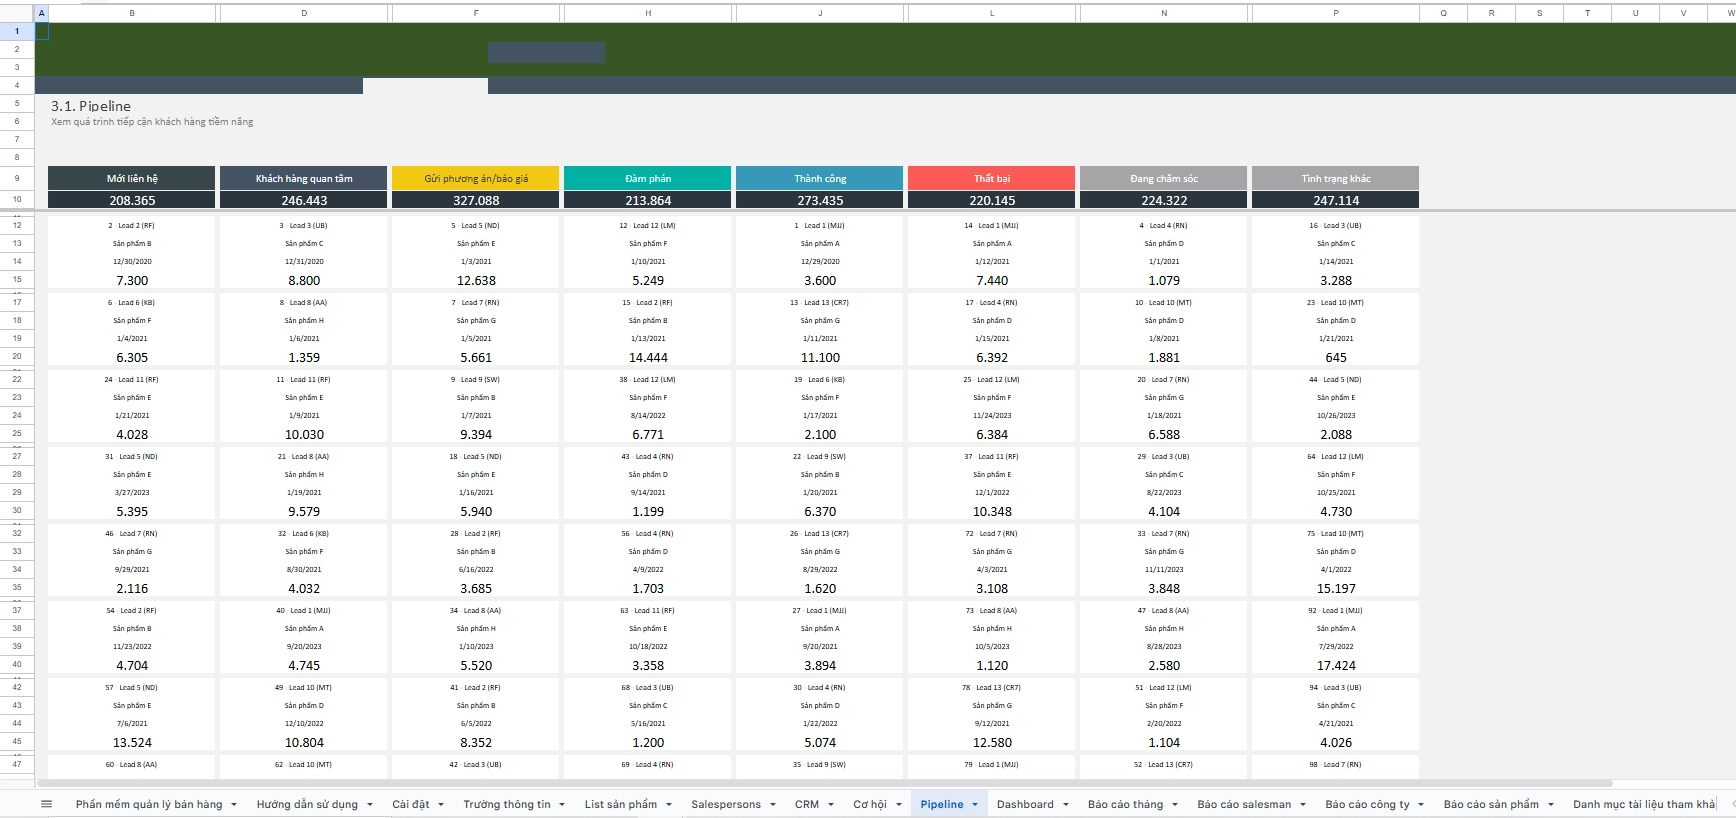Open the all sheets list icon
Screen dimensions: 1736x818
point(46,804)
